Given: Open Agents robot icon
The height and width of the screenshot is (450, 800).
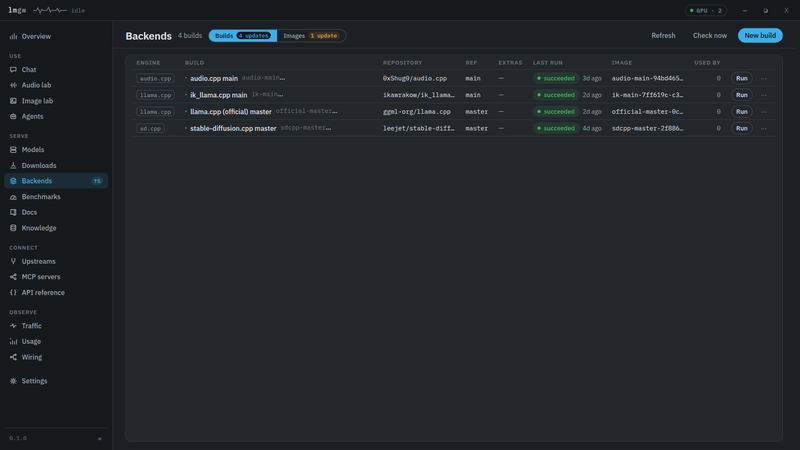Looking at the screenshot, I should (13, 116).
